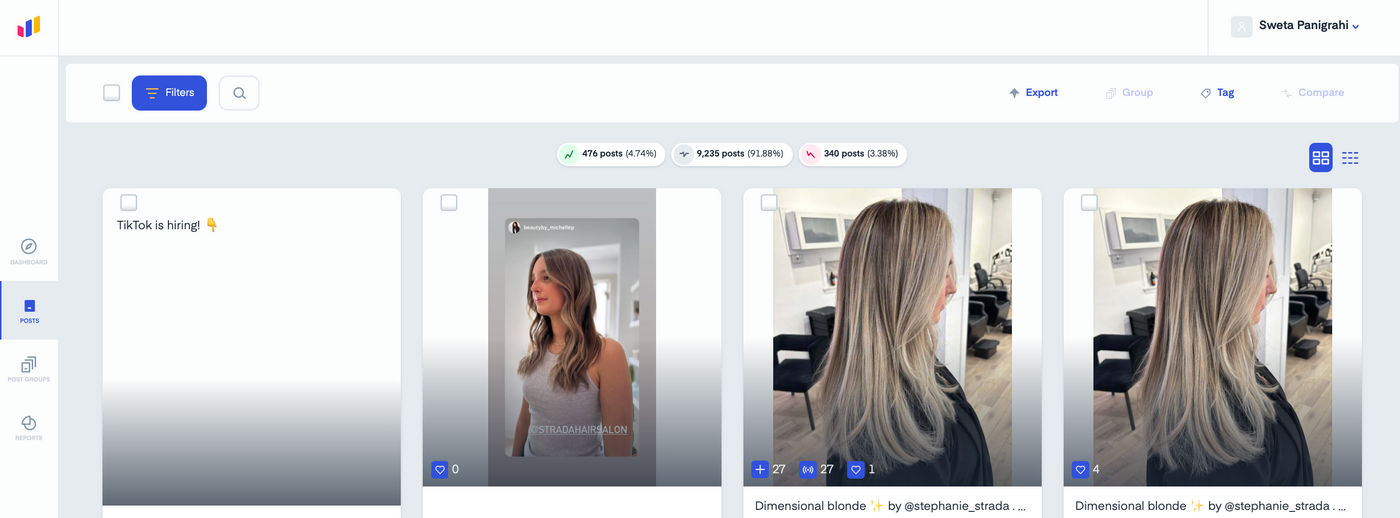The image size is (1400, 518).
Task: Click Dimensional blonde caption under 4 likes post
Action: pyautogui.click(x=1210, y=506)
